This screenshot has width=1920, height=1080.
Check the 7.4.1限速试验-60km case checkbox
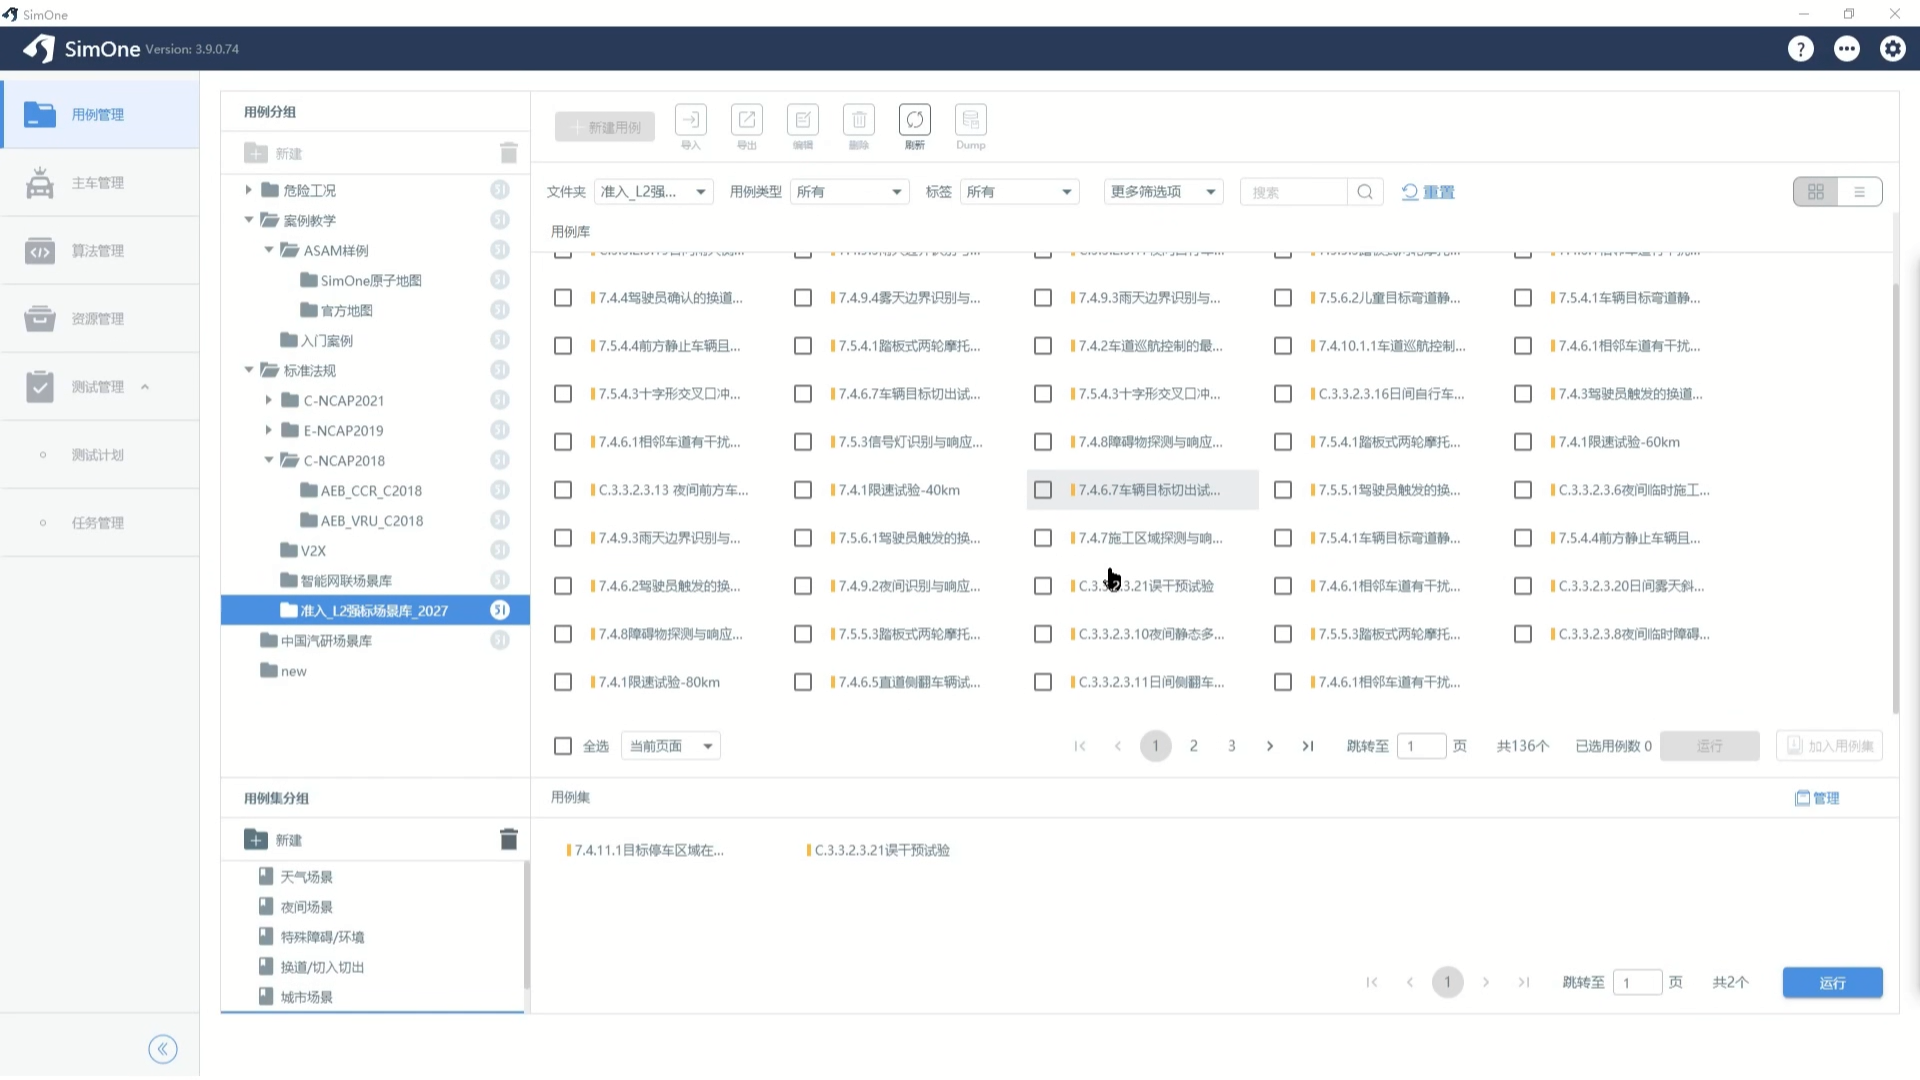coord(1523,442)
